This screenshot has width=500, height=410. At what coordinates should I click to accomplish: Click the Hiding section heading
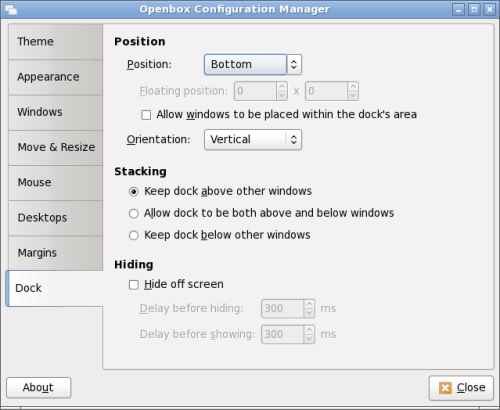coord(134,264)
